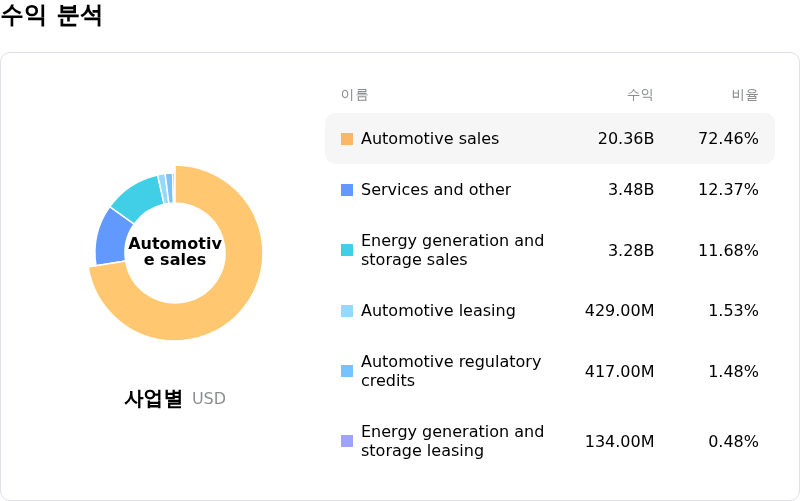Select the Automotive sales row
Image resolution: width=800 pixels, height=501 pixels.
coord(550,138)
